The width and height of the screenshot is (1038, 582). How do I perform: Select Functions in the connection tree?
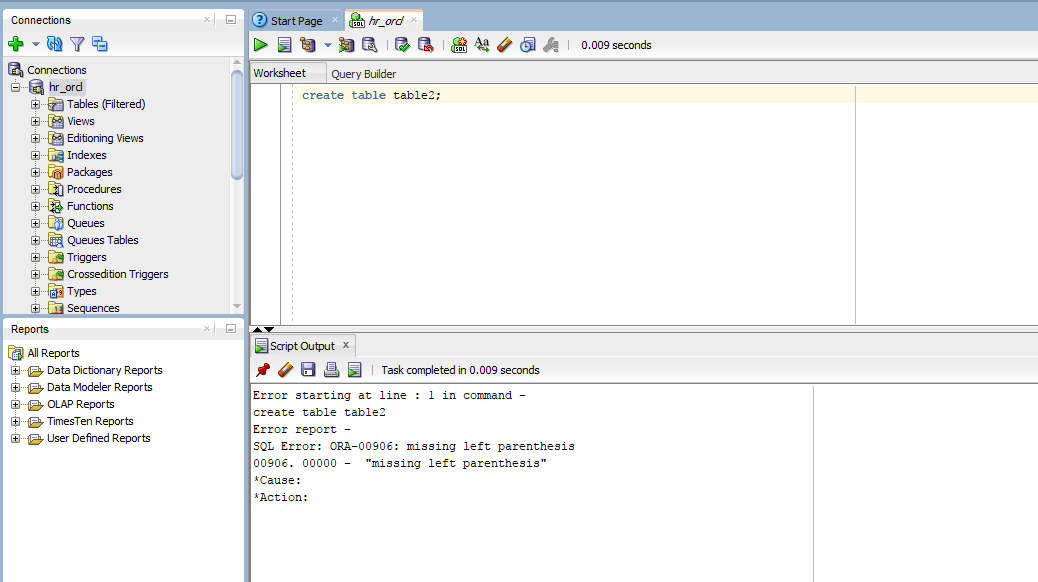90,206
